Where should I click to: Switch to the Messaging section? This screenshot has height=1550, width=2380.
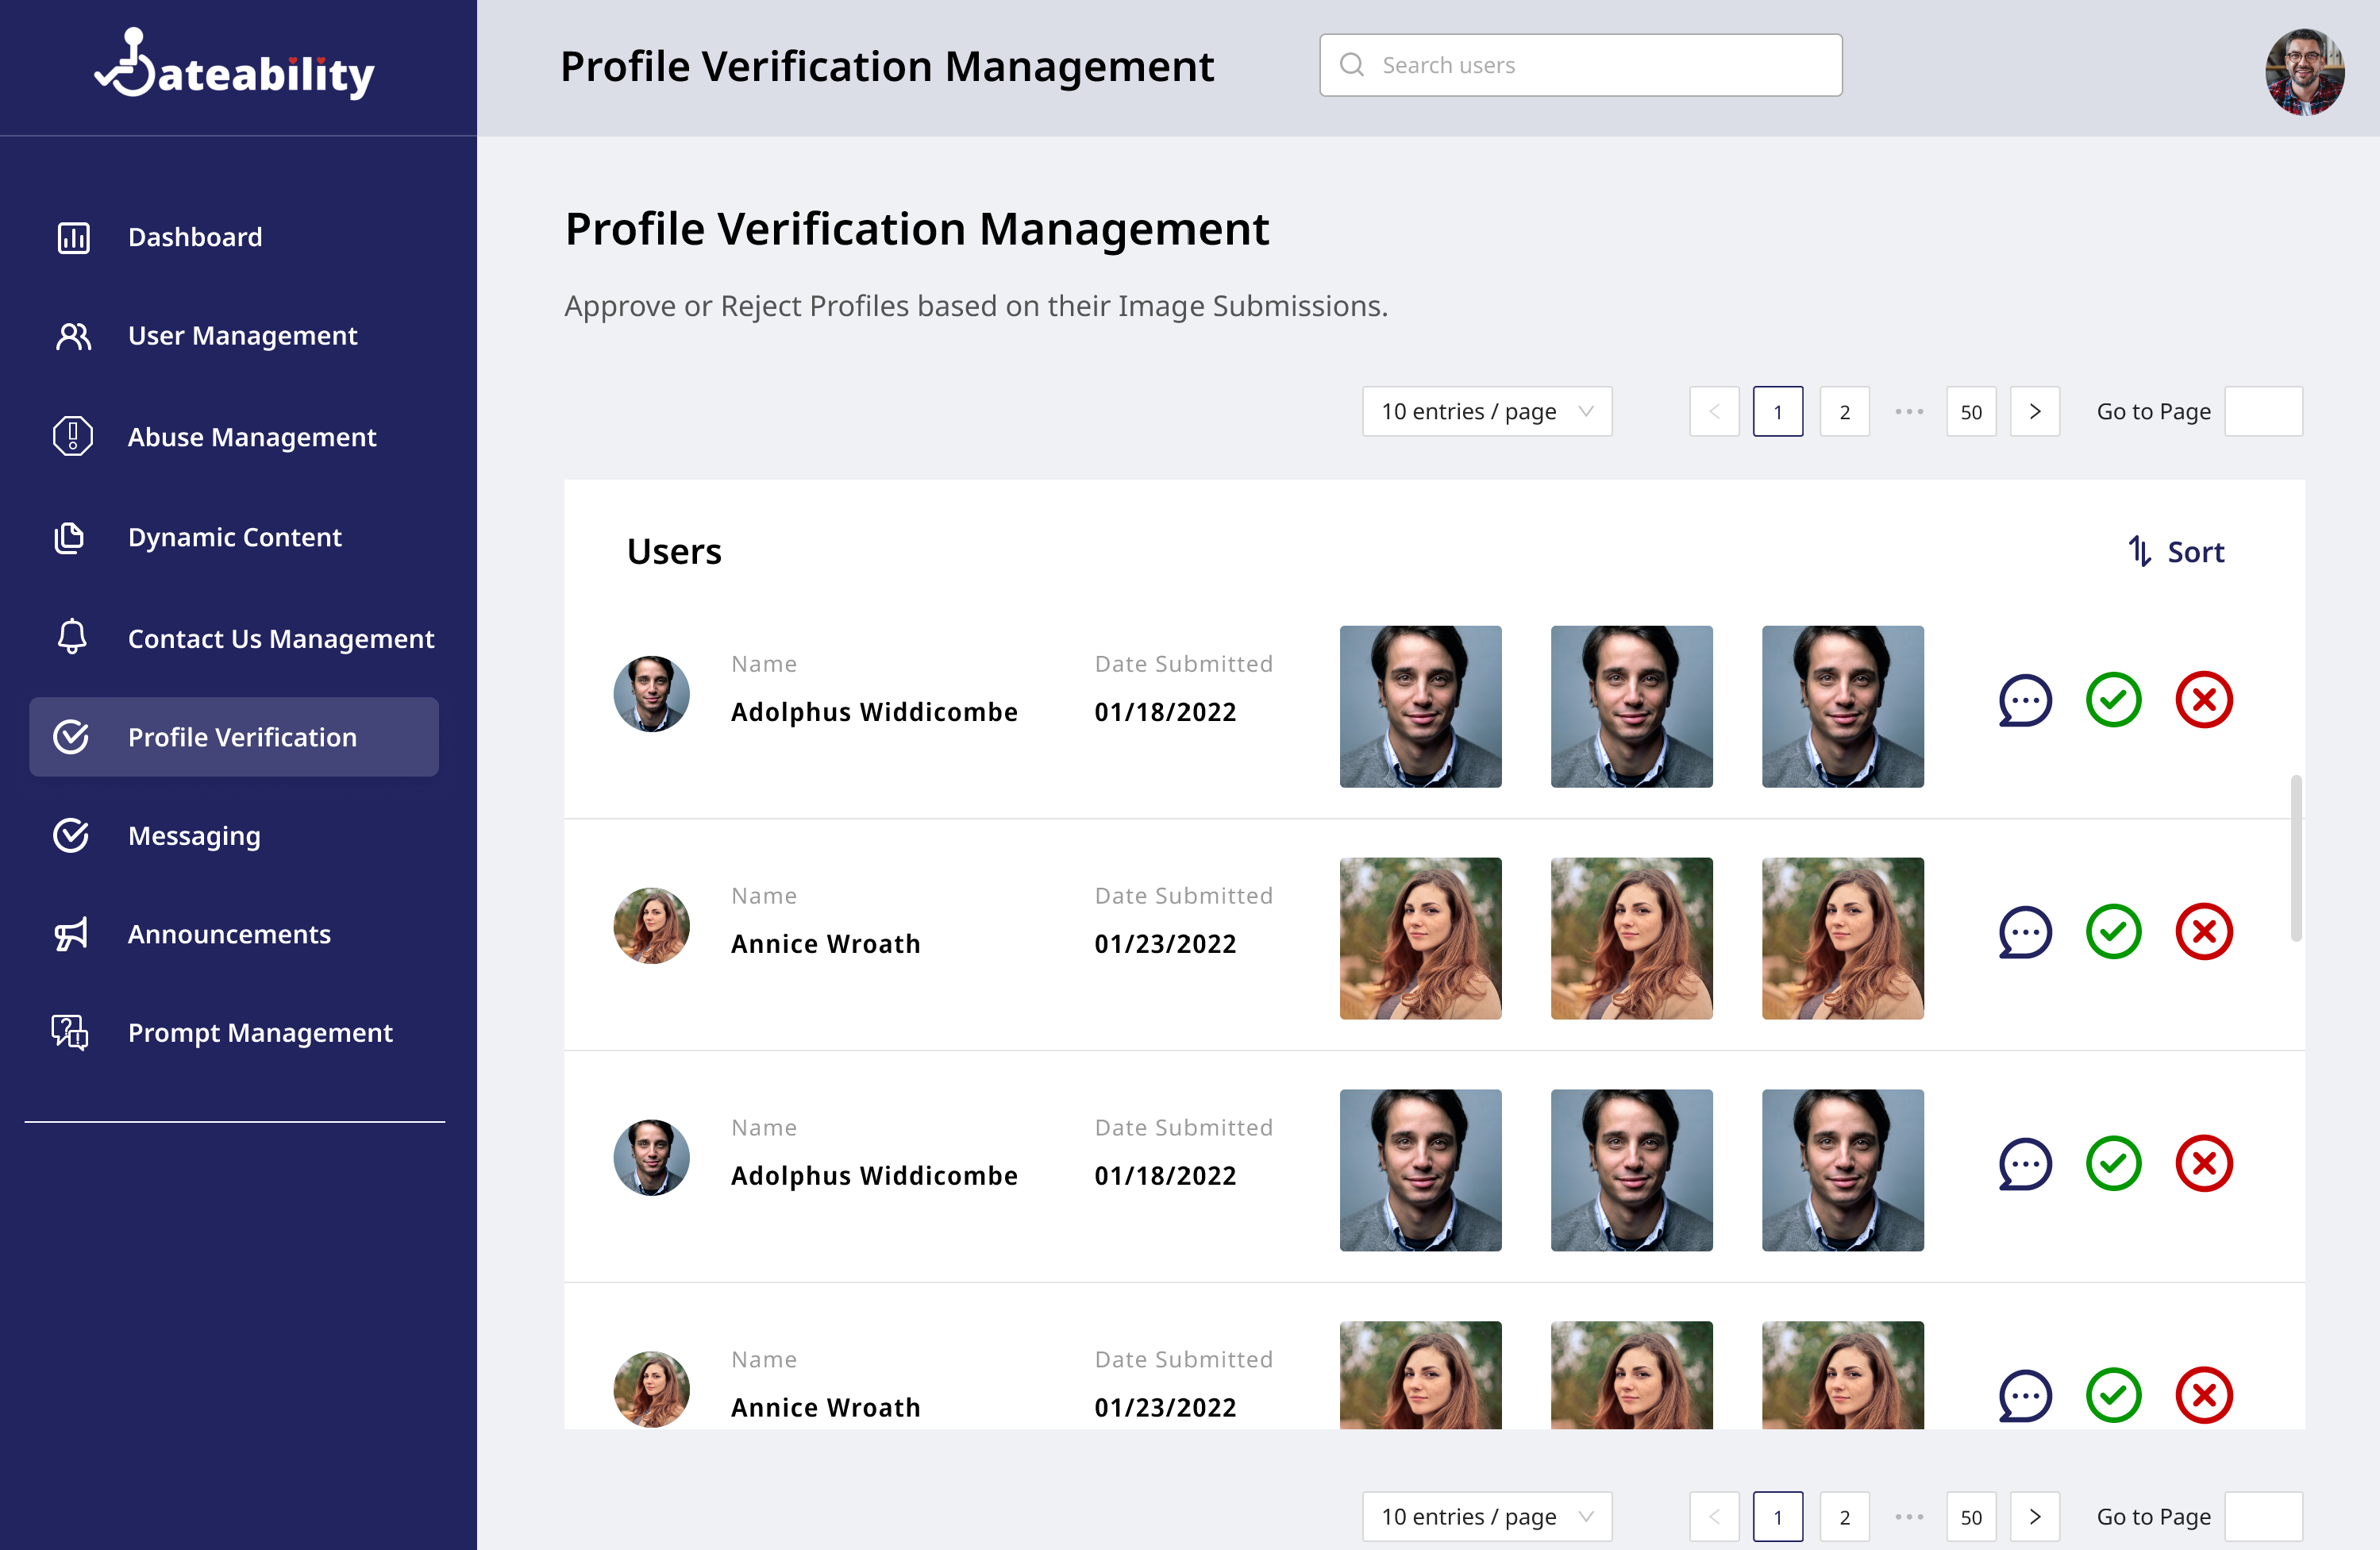coord(194,836)
